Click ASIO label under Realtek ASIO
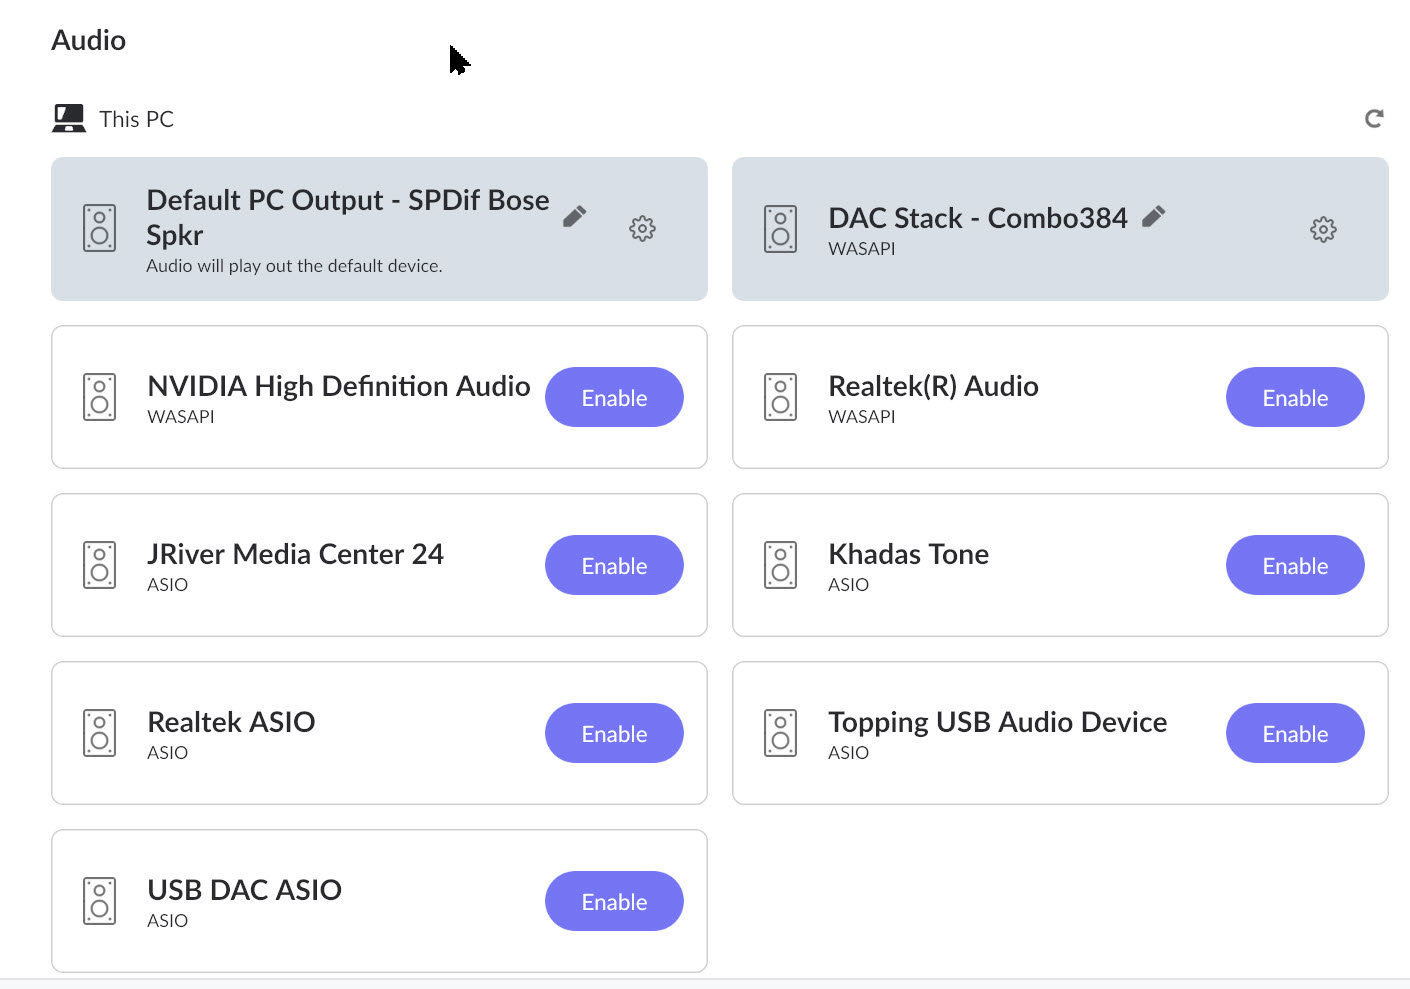Viewport: 1410px width, 989px height. coord(167,753)
